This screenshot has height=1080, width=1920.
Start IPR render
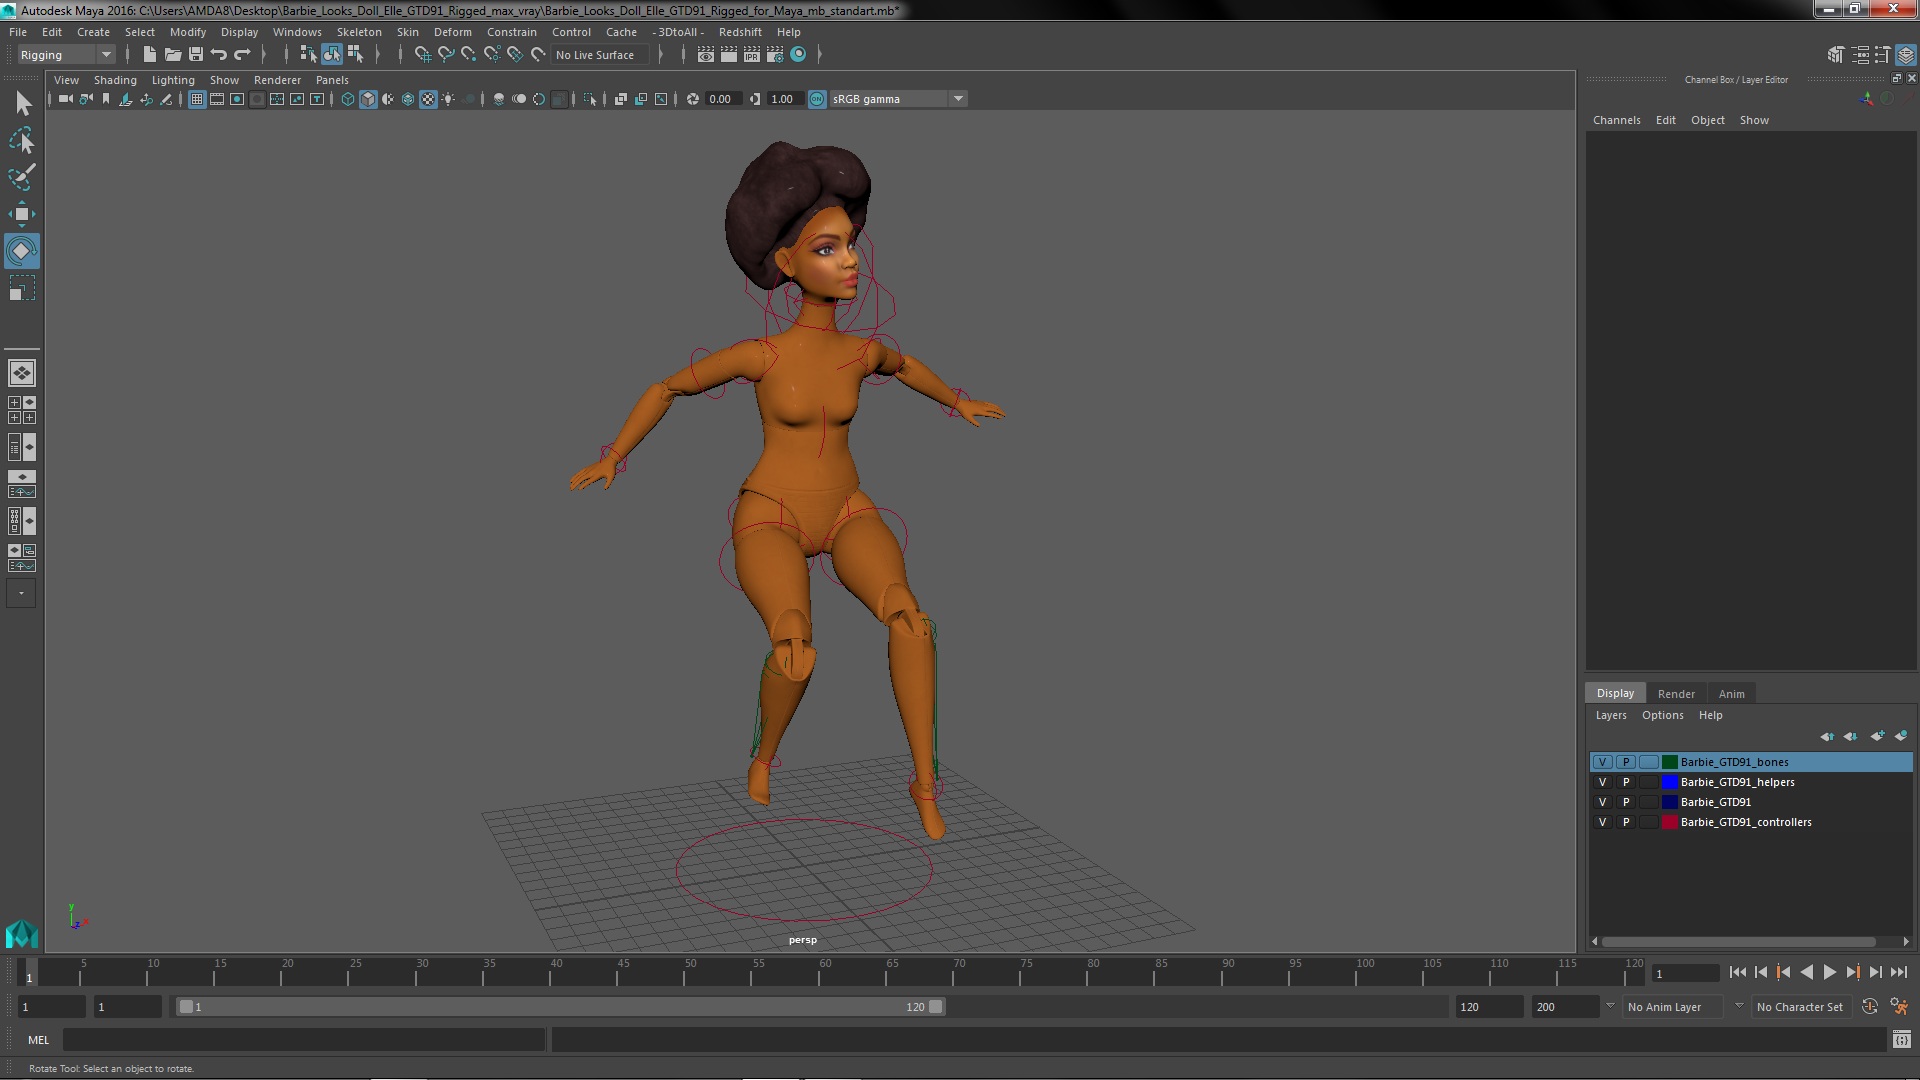[752, 55]
